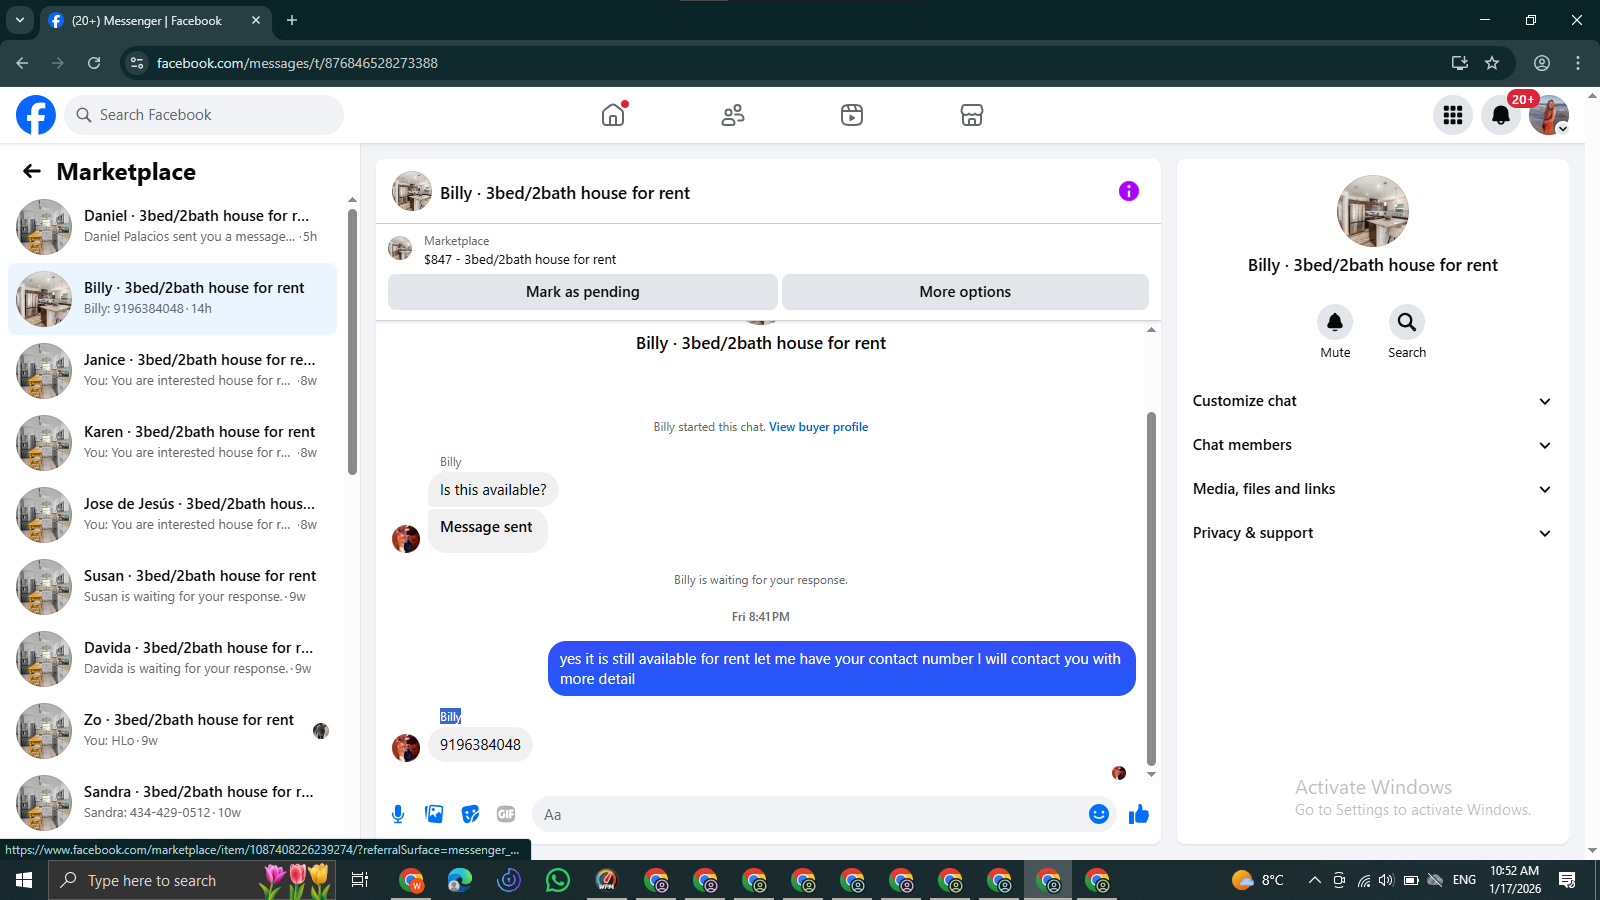
Task: Open the Windows action center notifications
Action: [1567, 880]
